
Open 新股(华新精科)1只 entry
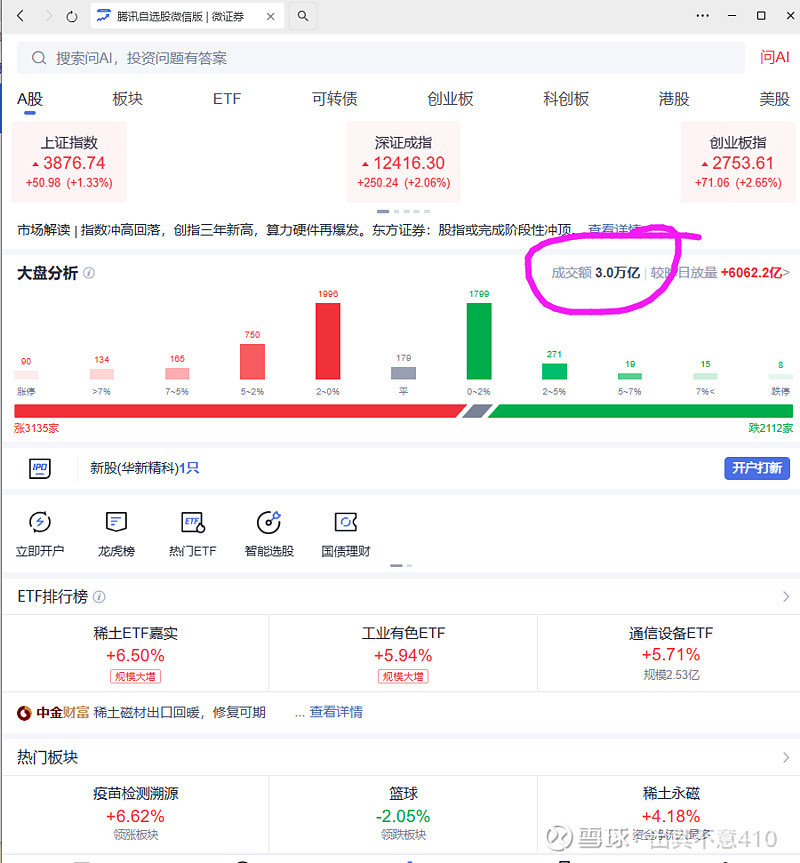pyautogui.click(x=145, y=468)
